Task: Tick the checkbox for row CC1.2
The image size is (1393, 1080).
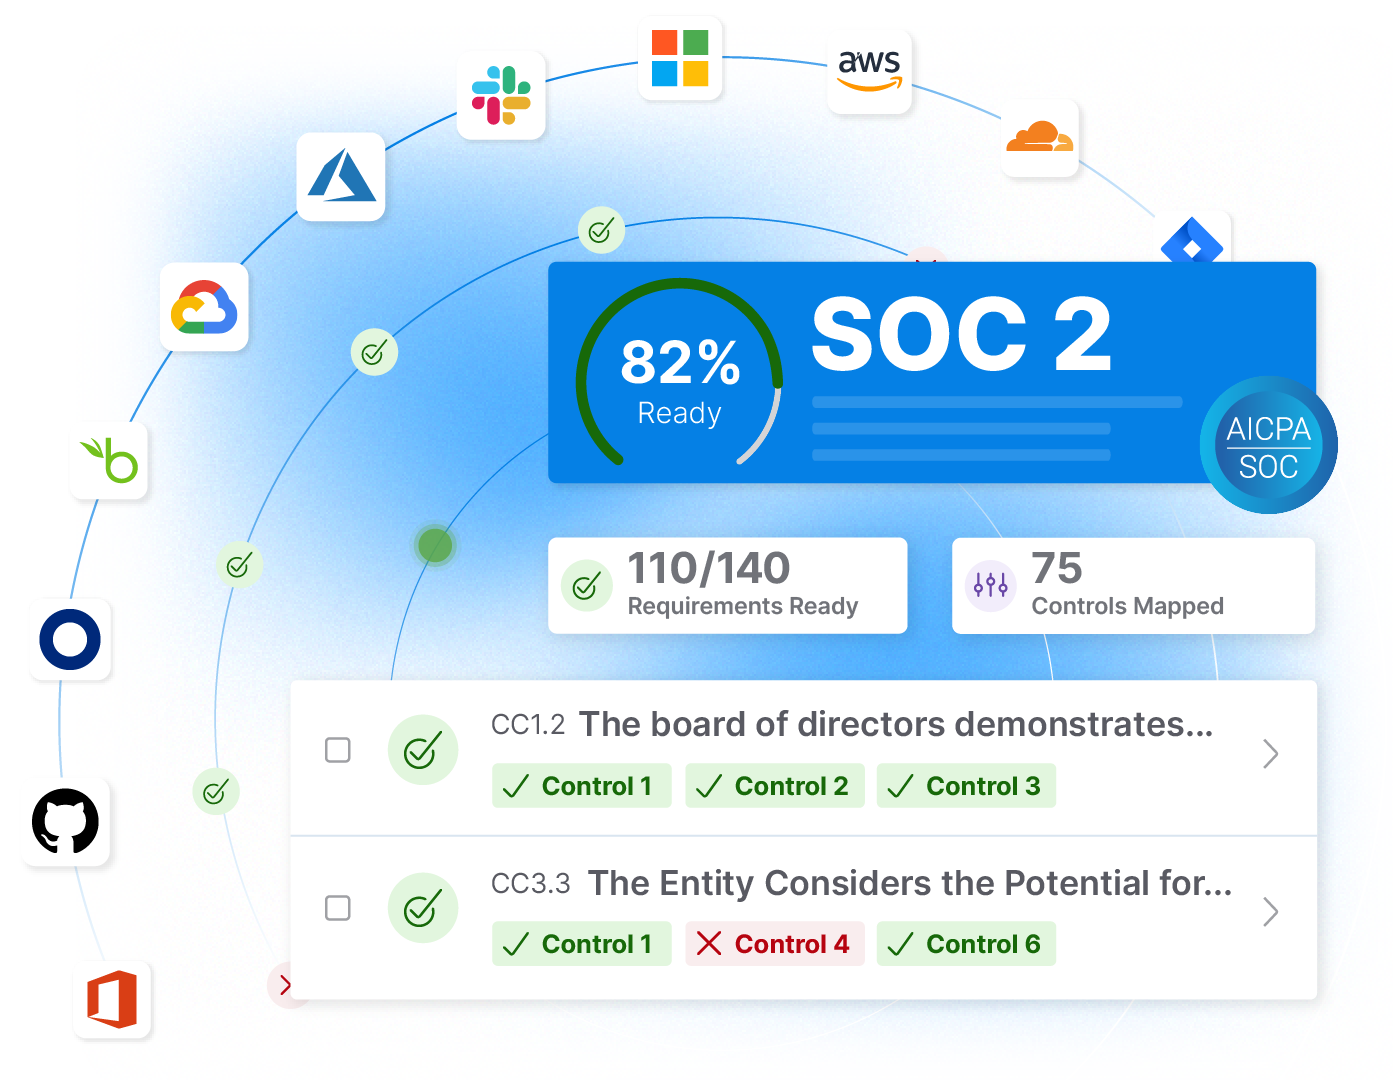Action: tap(338, 750)
